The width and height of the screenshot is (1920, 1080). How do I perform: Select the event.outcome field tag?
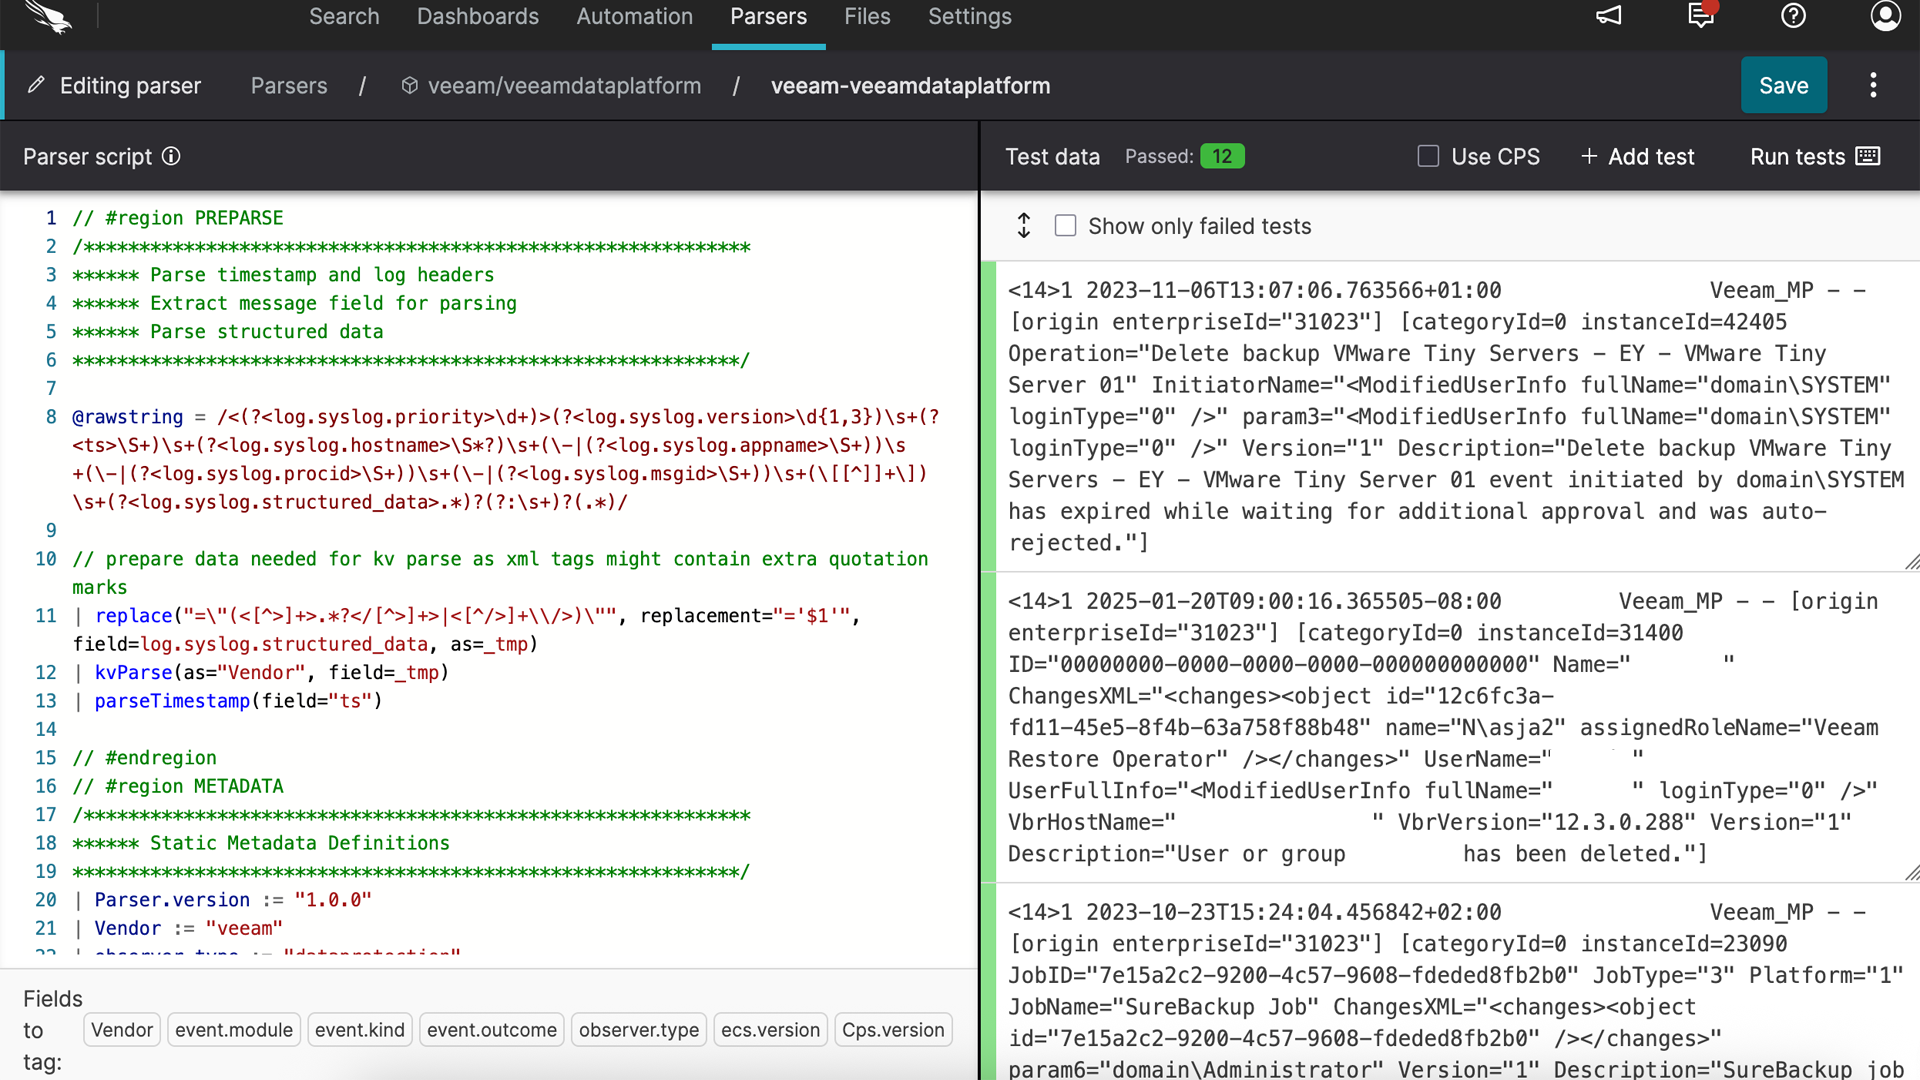(491, 1030)
